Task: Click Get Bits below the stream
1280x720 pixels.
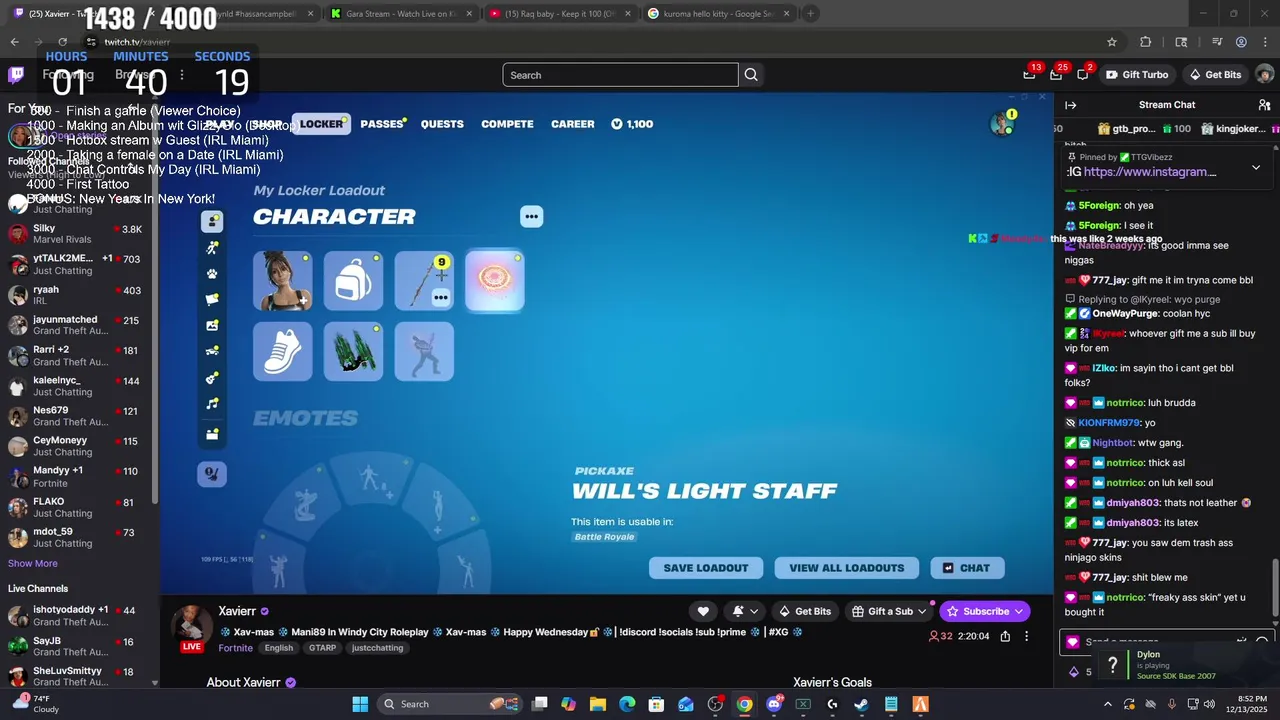Action: 805,611
